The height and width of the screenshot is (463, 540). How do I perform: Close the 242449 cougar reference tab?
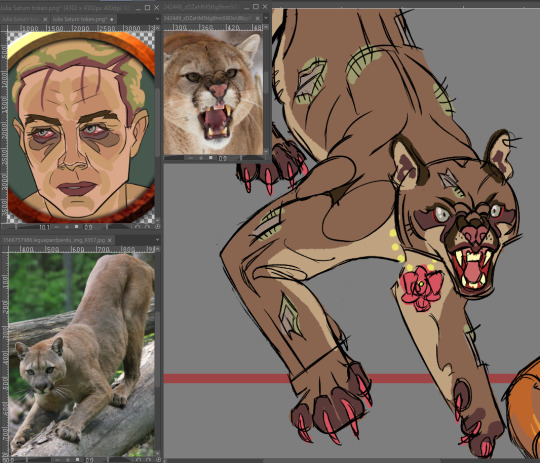coord(257,18)
